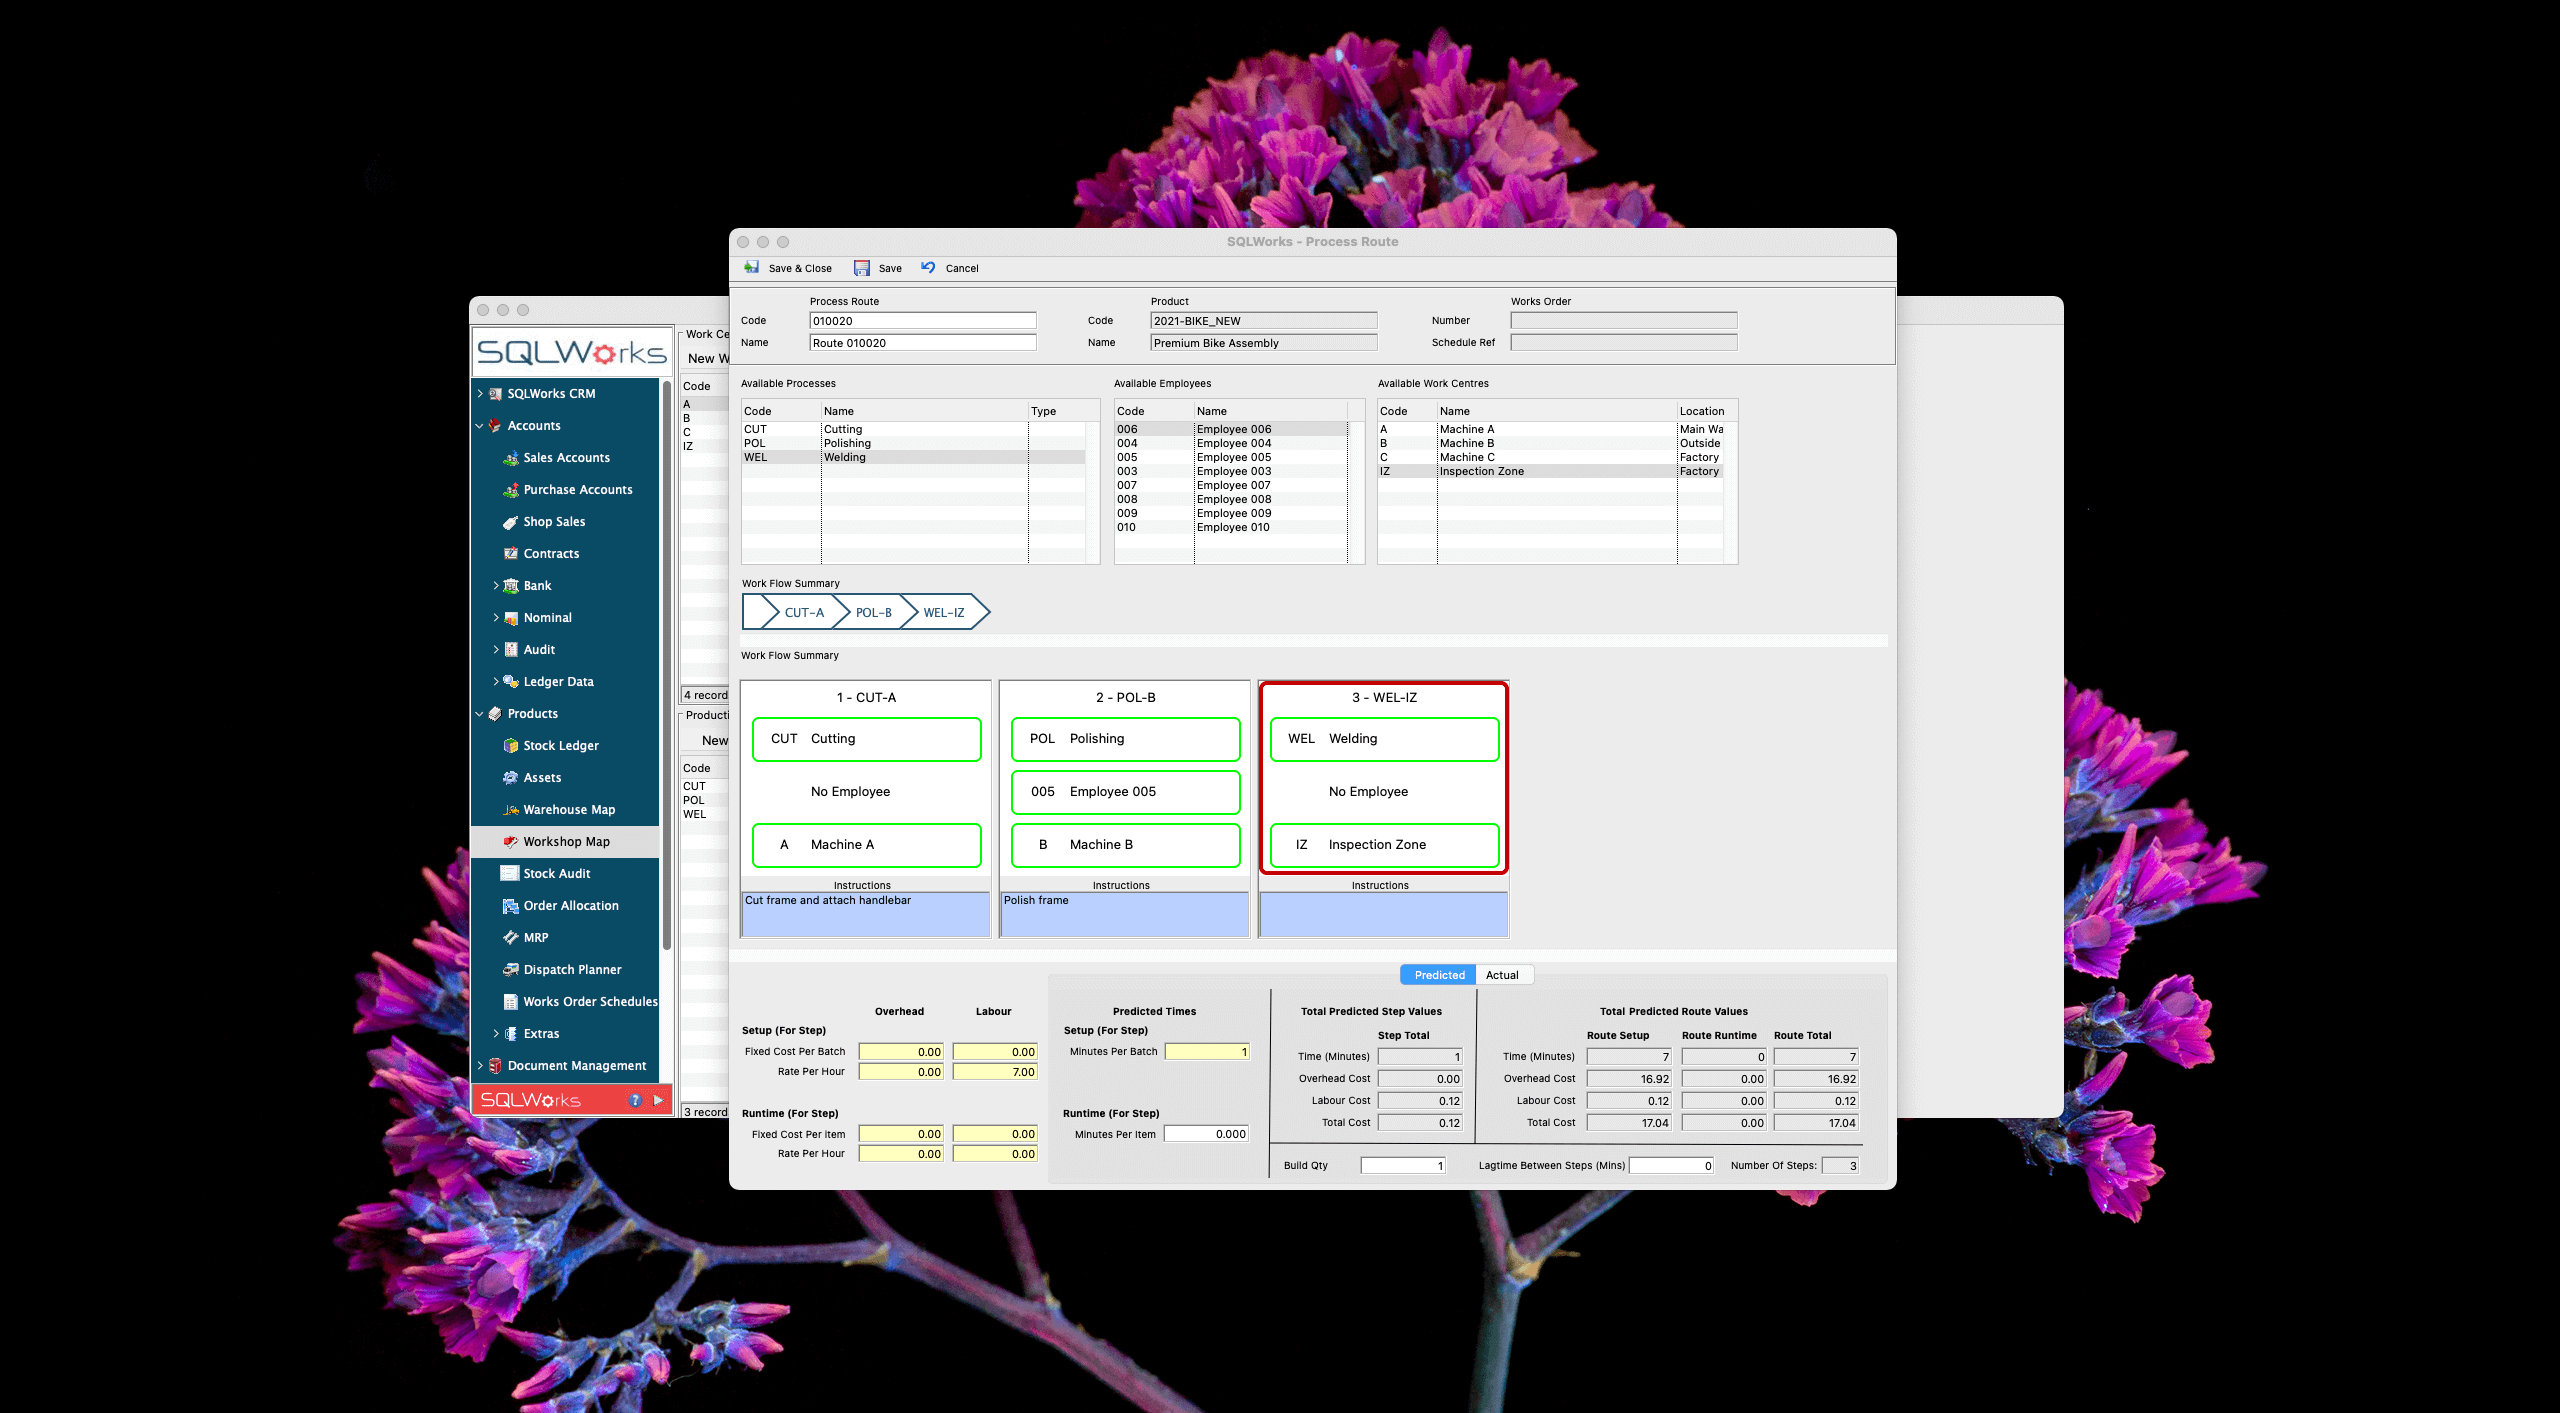
Task: Open the Warehouse Map
Action: point(568,809)
